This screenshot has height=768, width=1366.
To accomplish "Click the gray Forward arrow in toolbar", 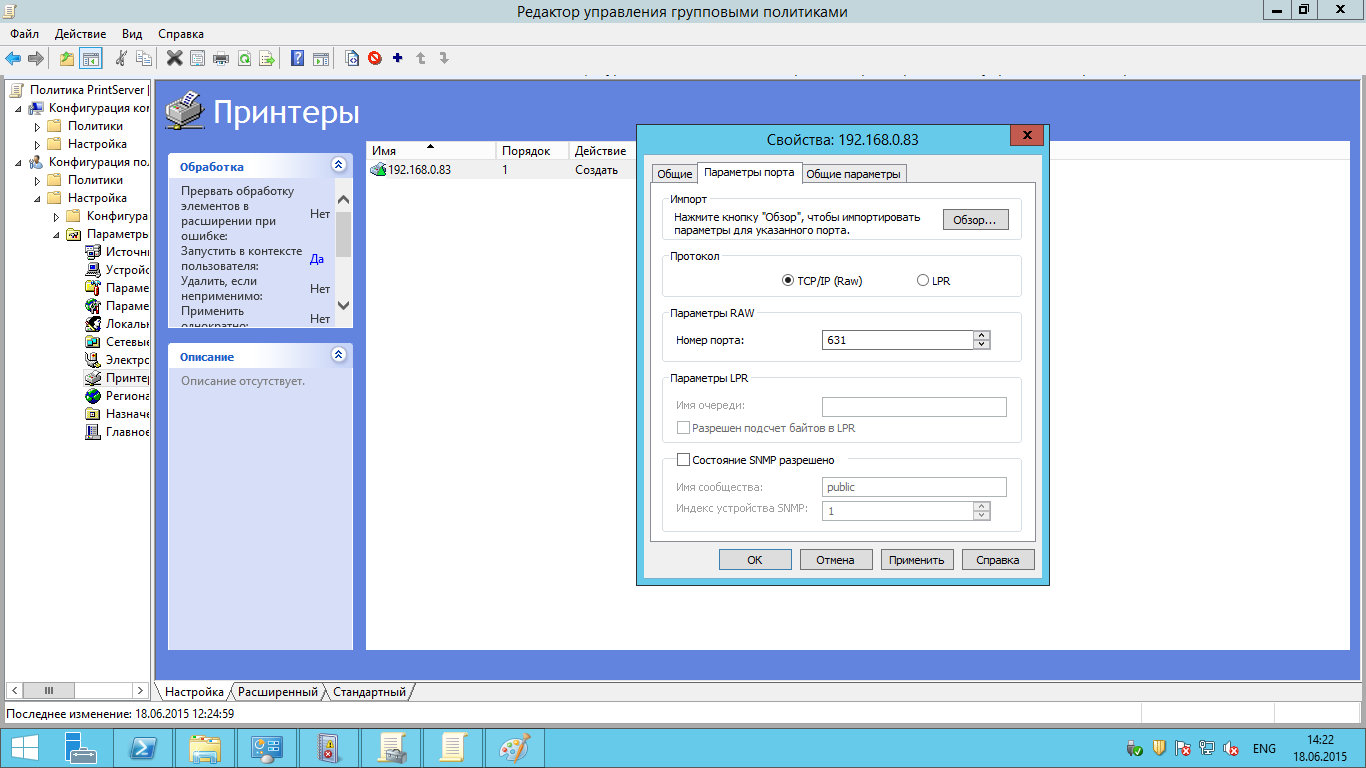I will [x=36, y=58].
